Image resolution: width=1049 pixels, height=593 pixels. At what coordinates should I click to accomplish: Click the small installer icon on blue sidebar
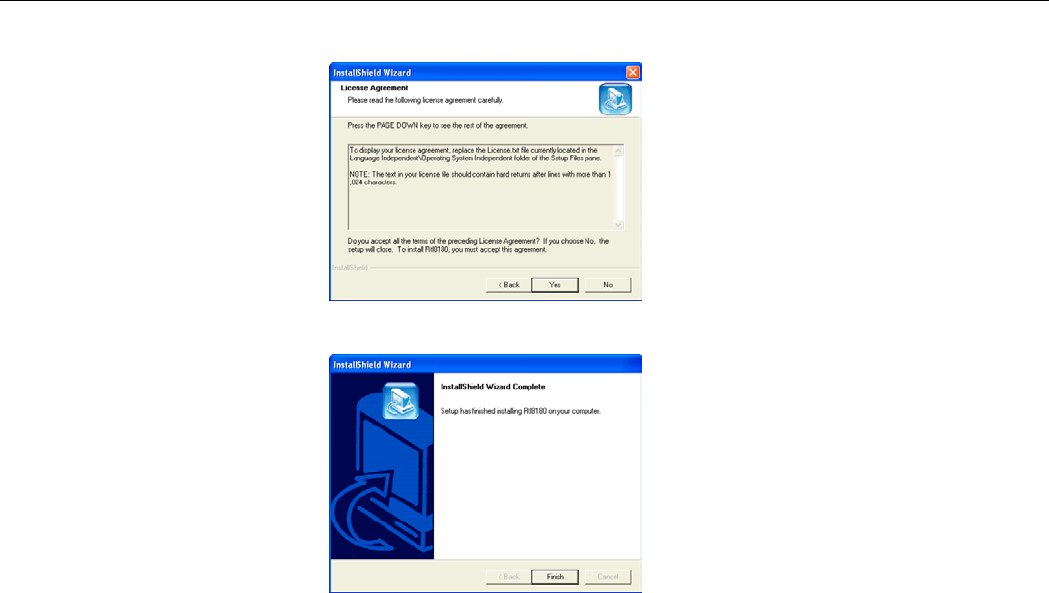[x=400, y=401]
